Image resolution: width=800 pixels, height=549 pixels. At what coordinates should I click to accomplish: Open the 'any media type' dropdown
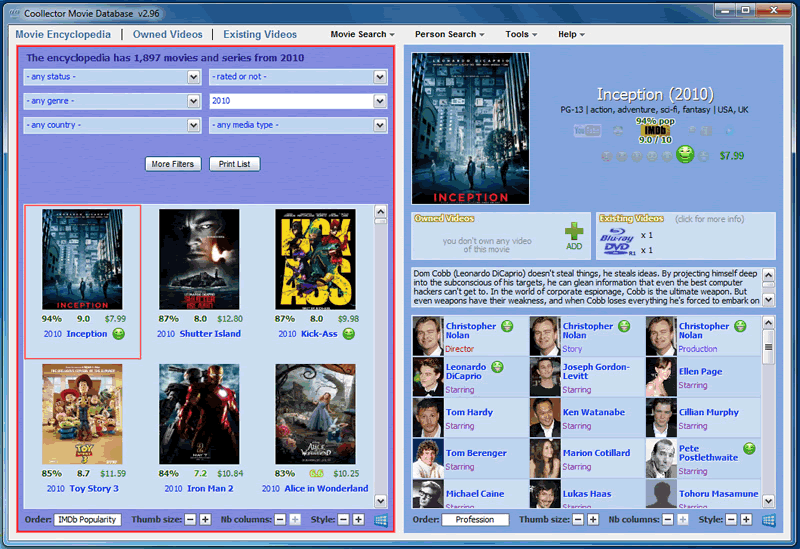[x=298, y=125]
